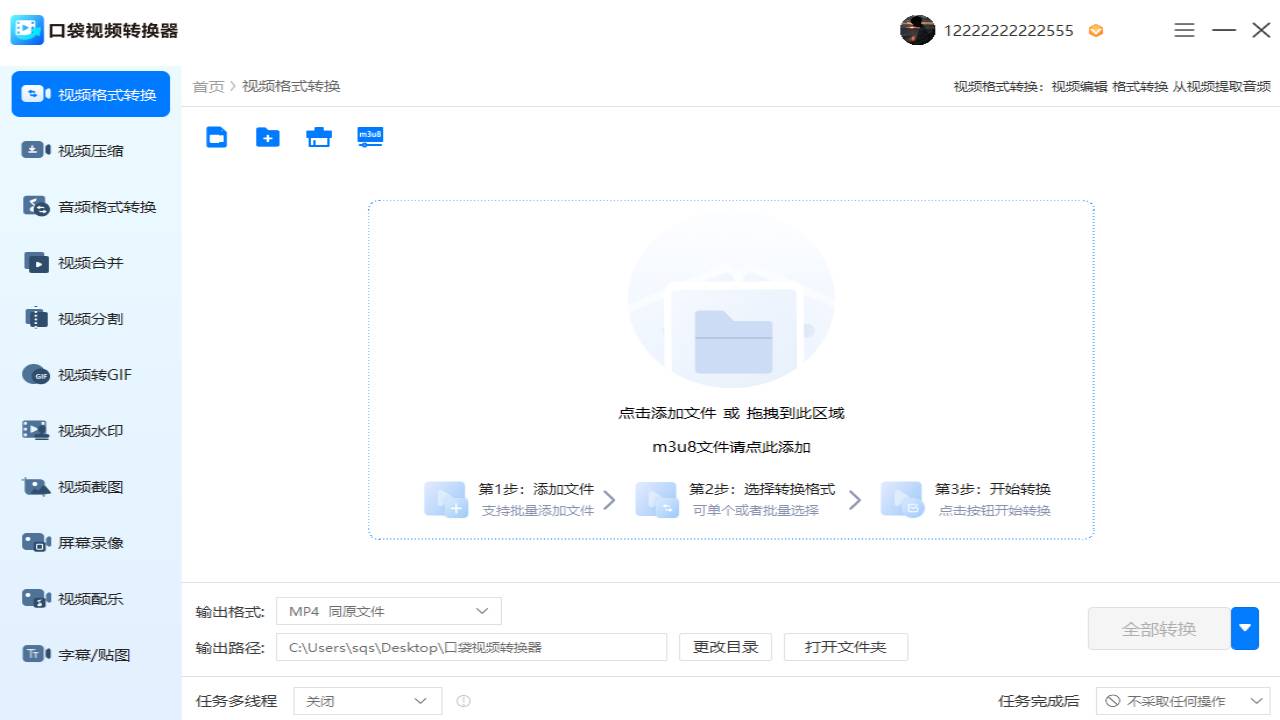Open the 输出格式 MP4 dropdown
Viewport: 1280px width, 720px height.
tap(388, 610)
